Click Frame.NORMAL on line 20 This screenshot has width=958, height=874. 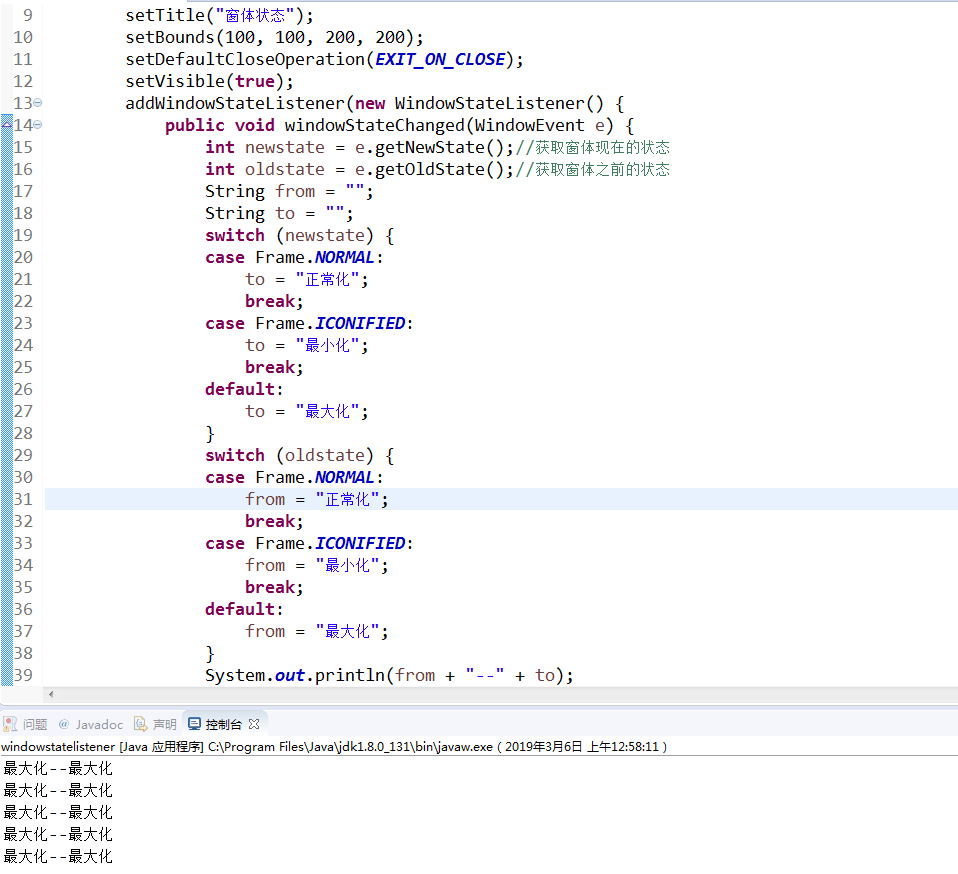tap(315, 257)
